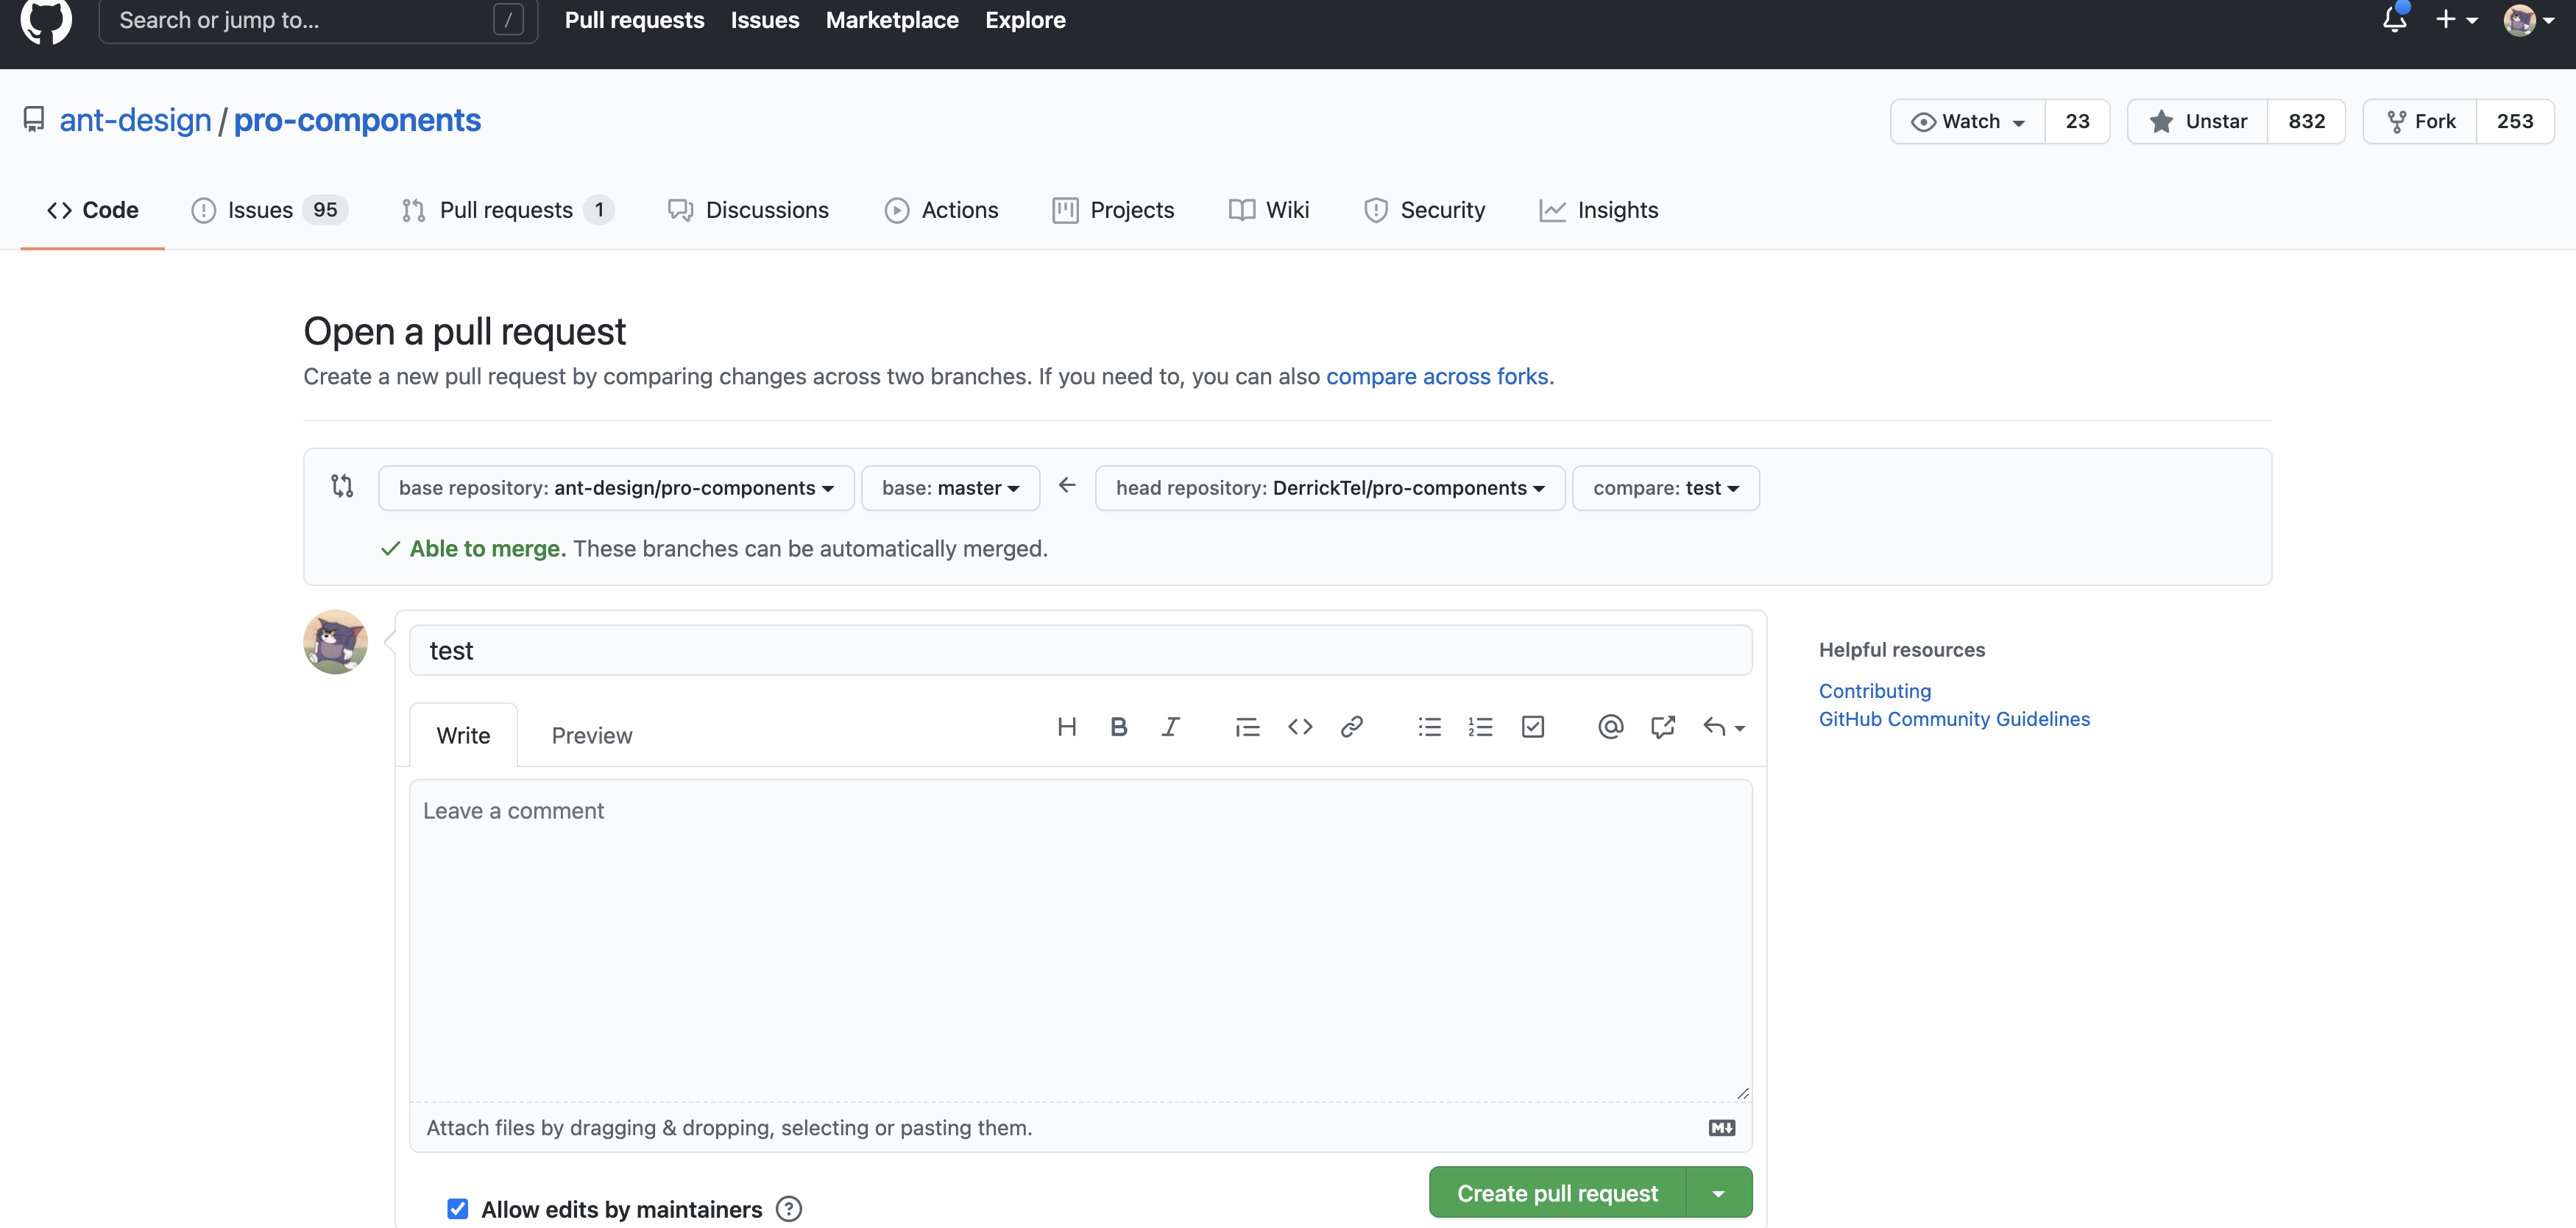Image resolution: width=2576 pixels, height=1228 pixels.
Task: Insert a numbered list icon
Action: [1480, 727]
